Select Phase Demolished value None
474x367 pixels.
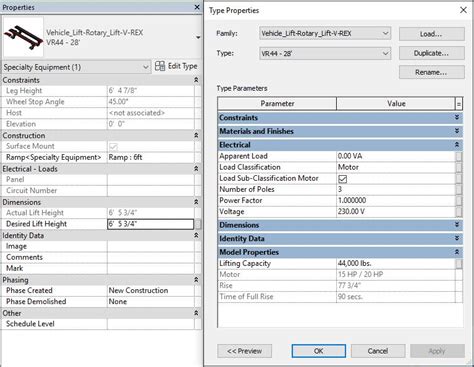[151, 302]
